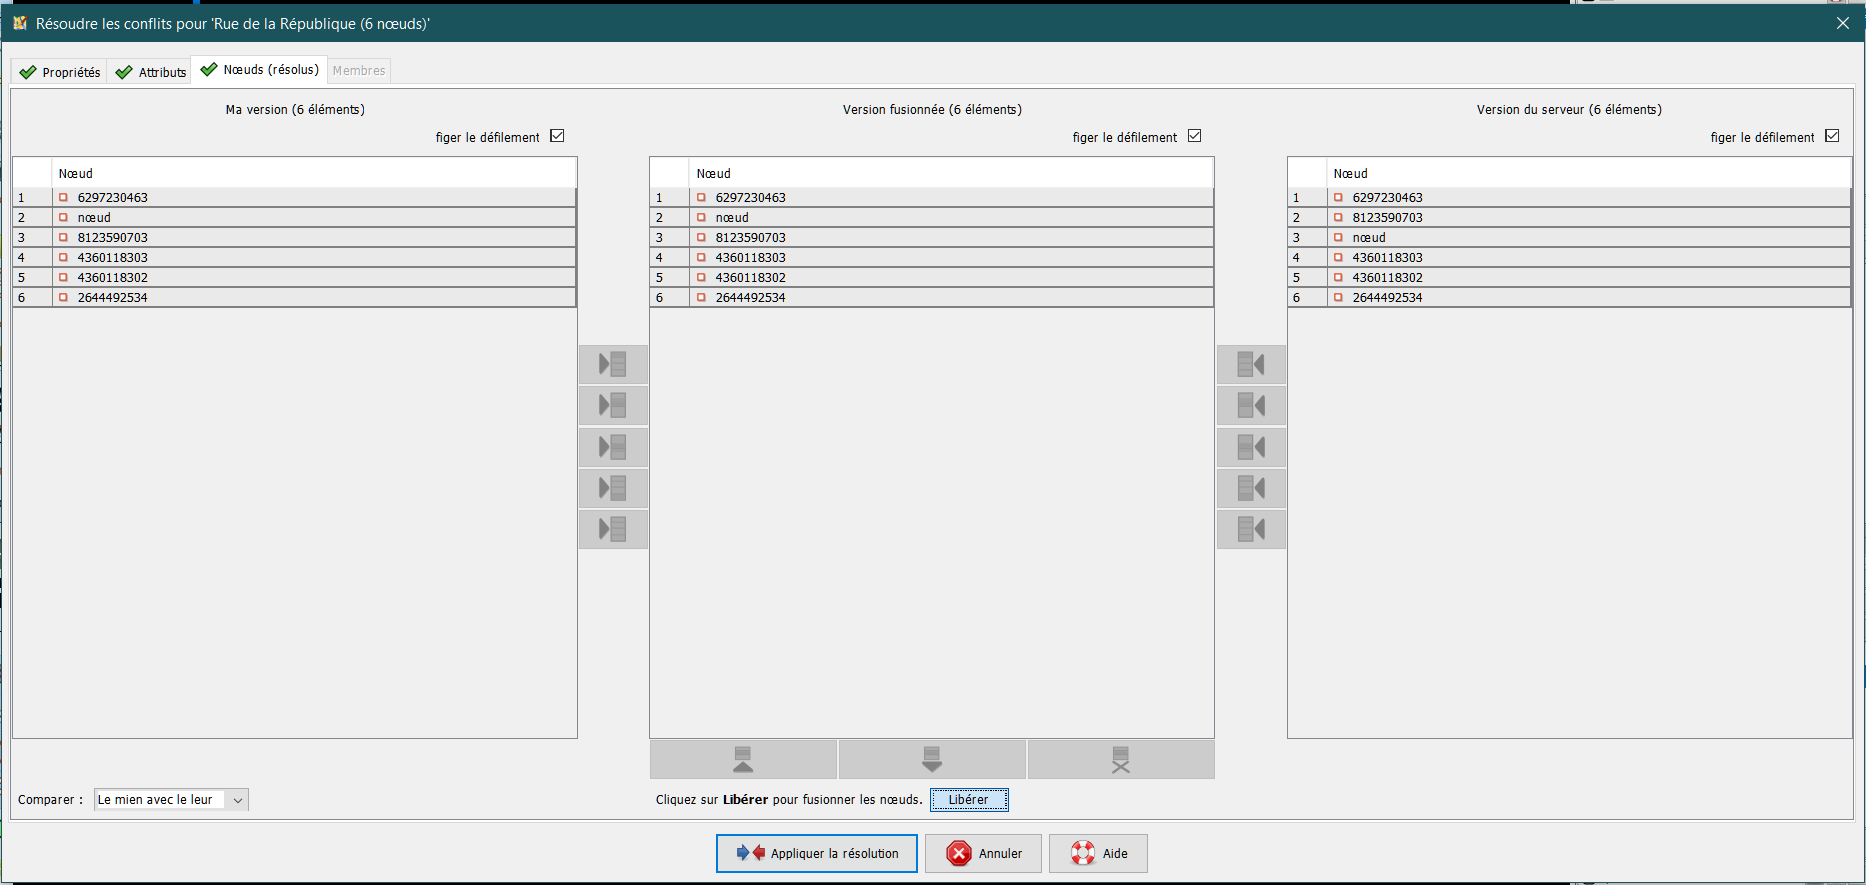The width and height of the screenshot is (1866, 885).
Task: Click the Annuler button
Action: coord(983,854)
